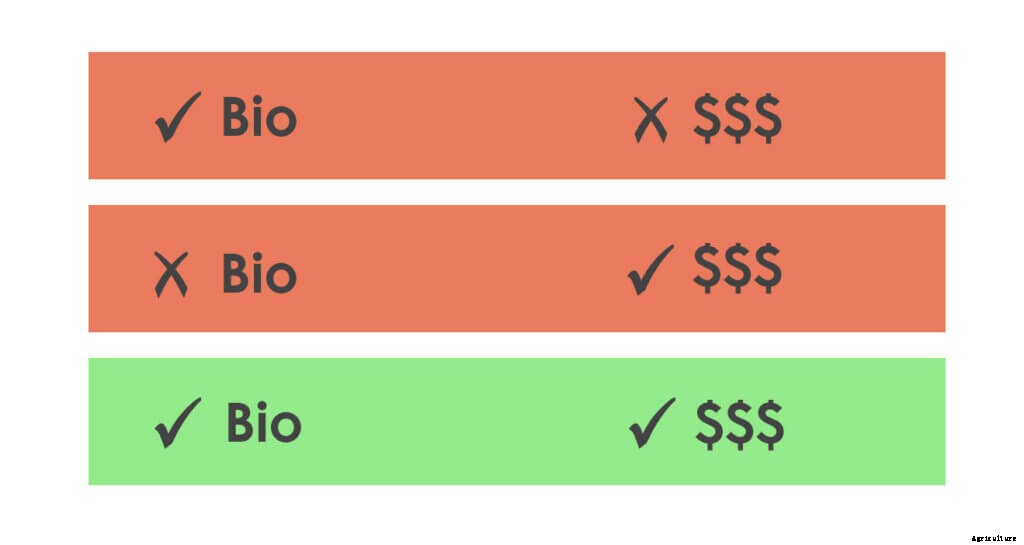The image size is (1024, 545).
Task: Click the first dollar sign in the green bar
Action: 709,424
